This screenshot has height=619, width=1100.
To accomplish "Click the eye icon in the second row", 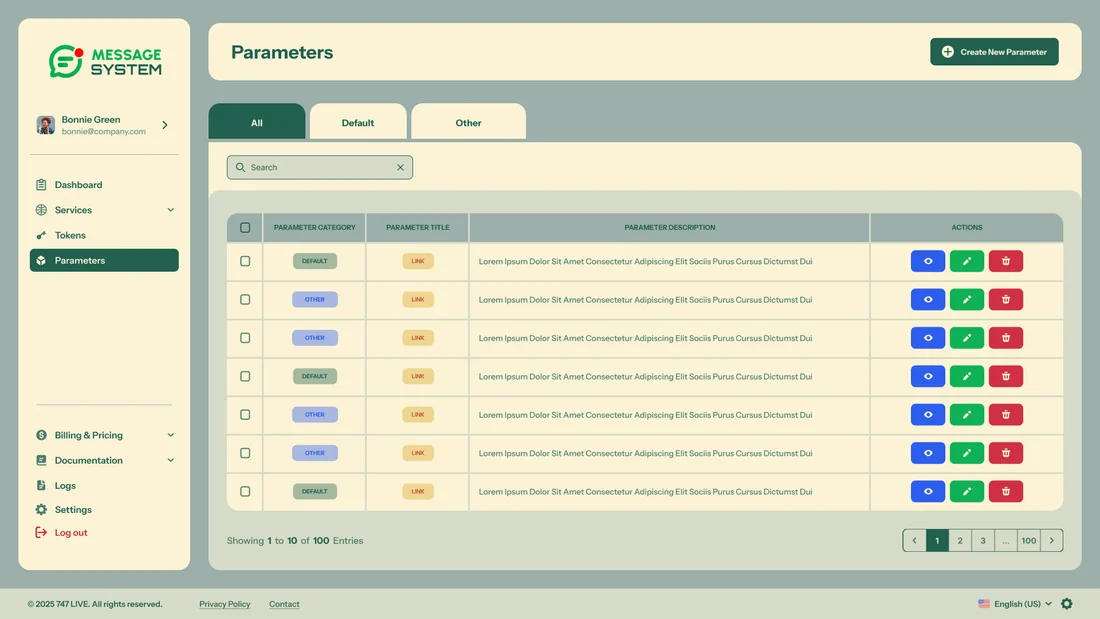I will click(x=927, y=300).
